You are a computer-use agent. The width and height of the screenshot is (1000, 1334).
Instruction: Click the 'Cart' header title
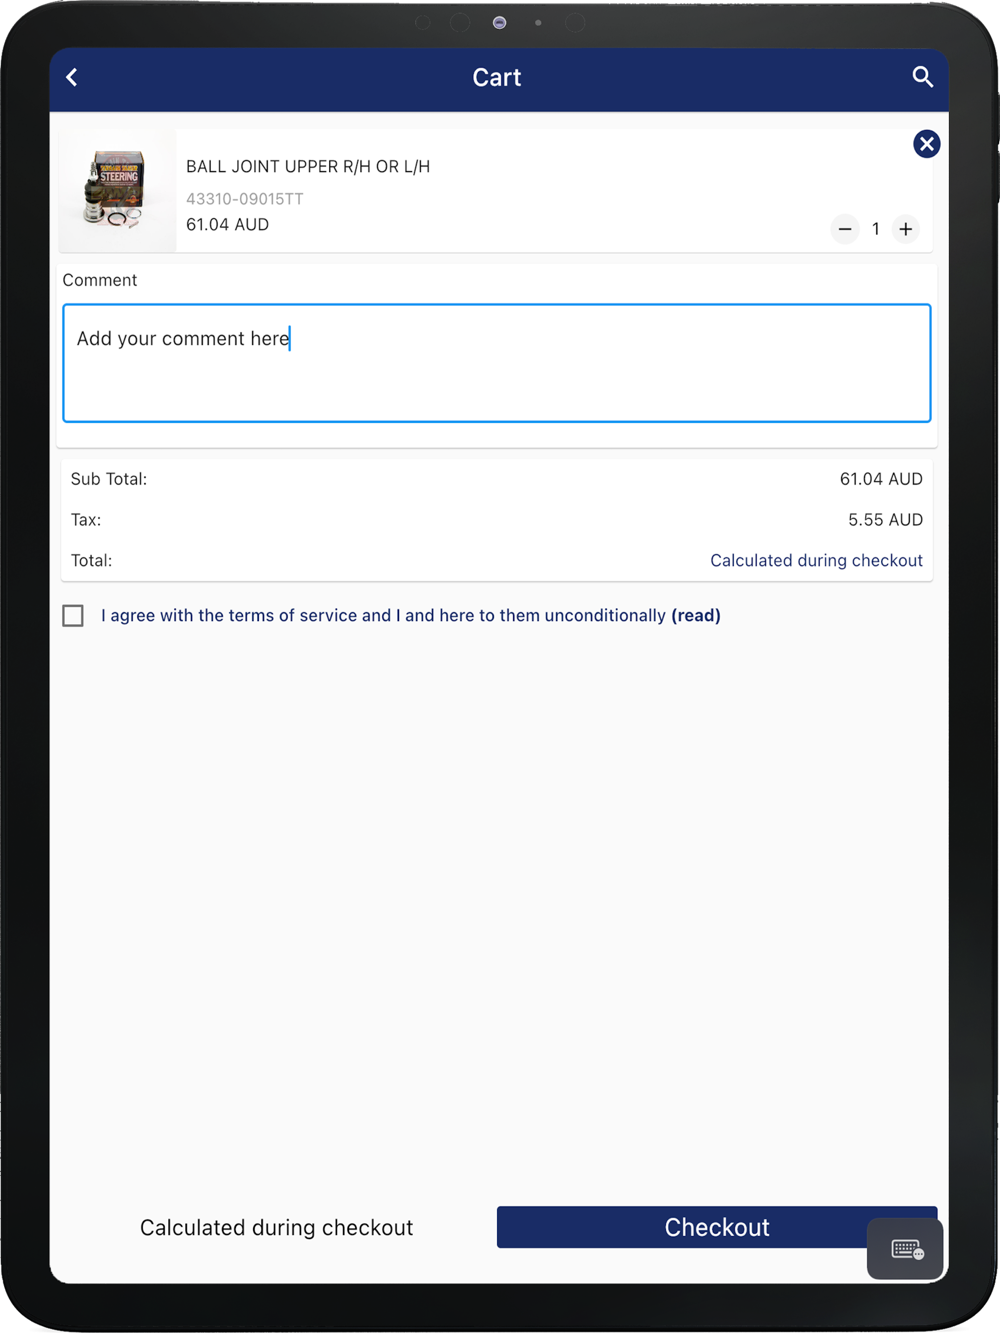[x=497, y=77]
